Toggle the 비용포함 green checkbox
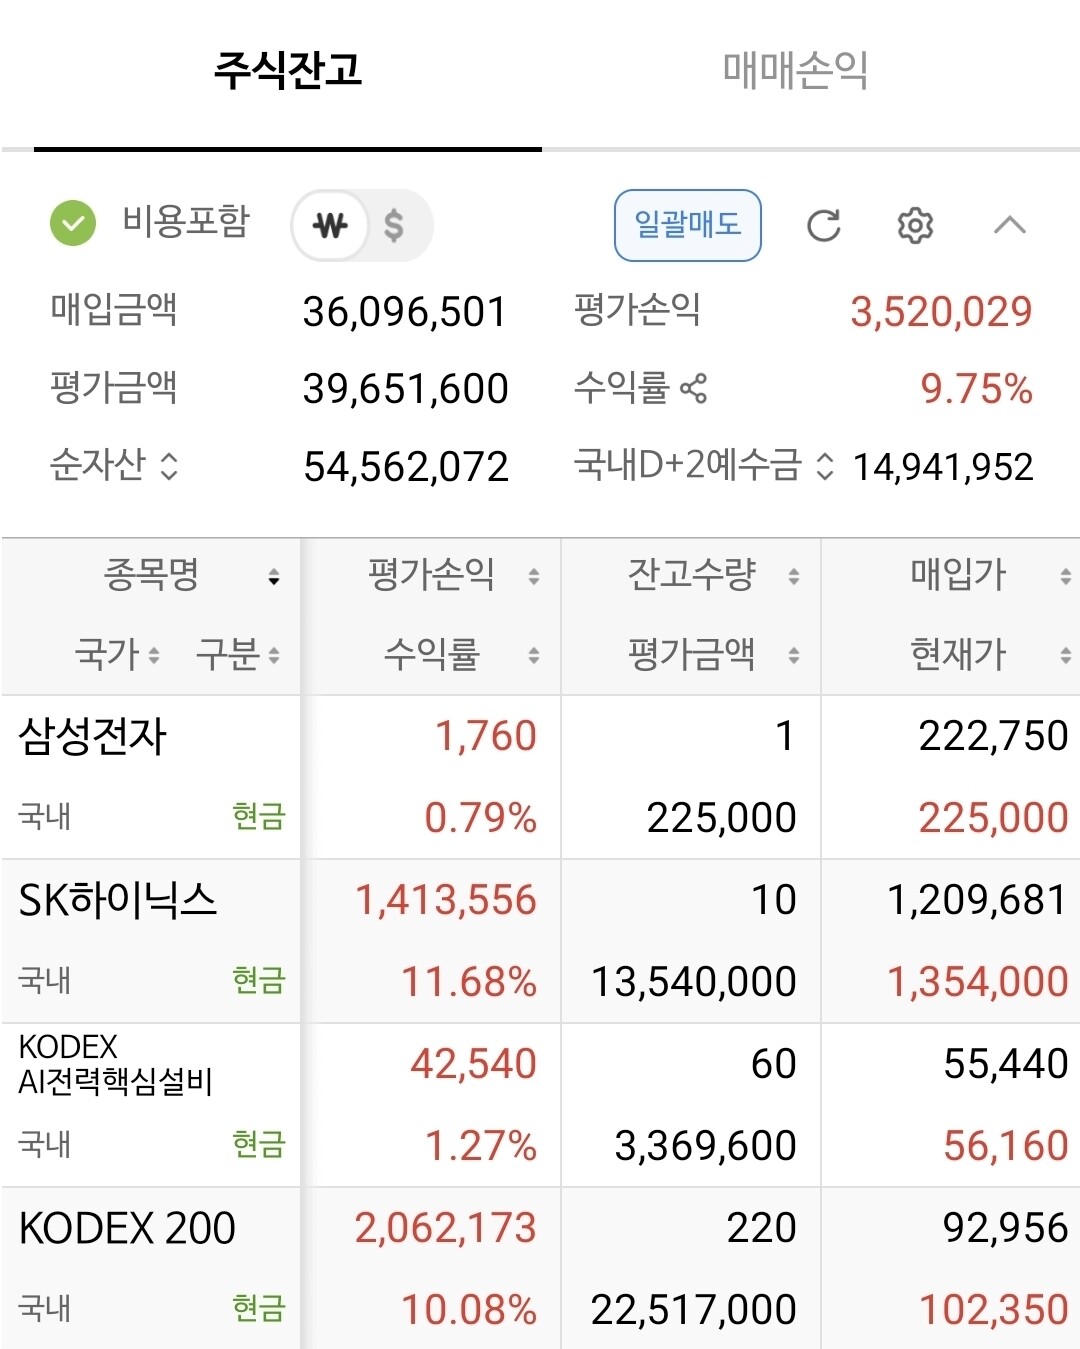Screen dimensions: 1080x1349 (x=73, y=223)
